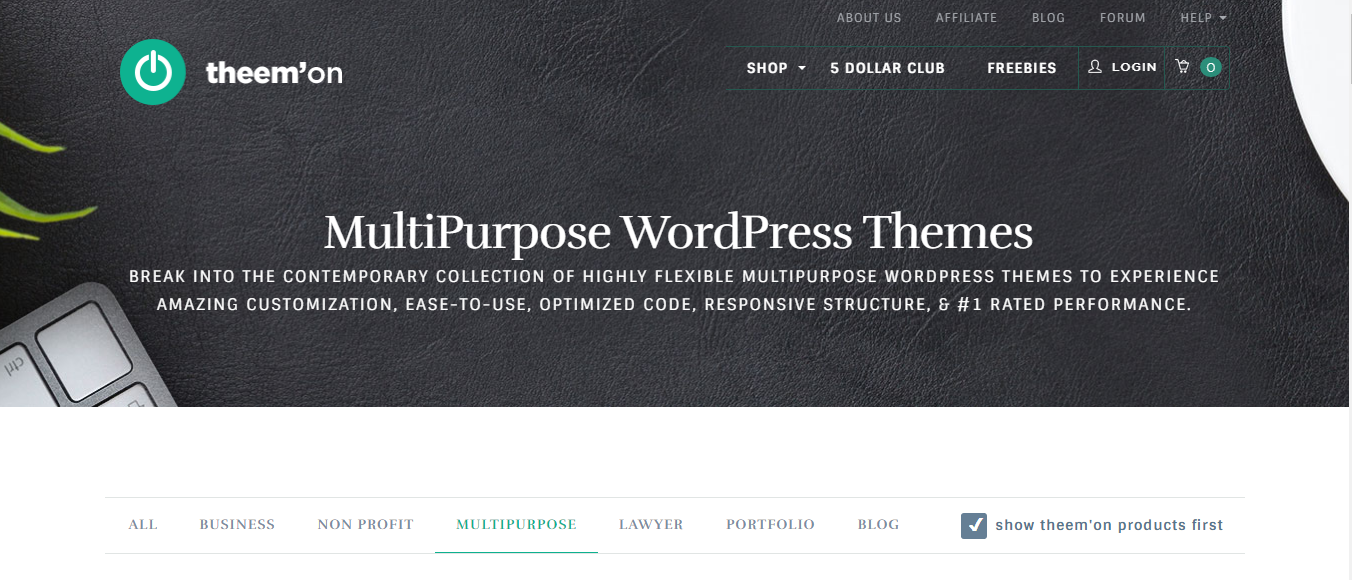Click the cart count badge

(1211, 68)
